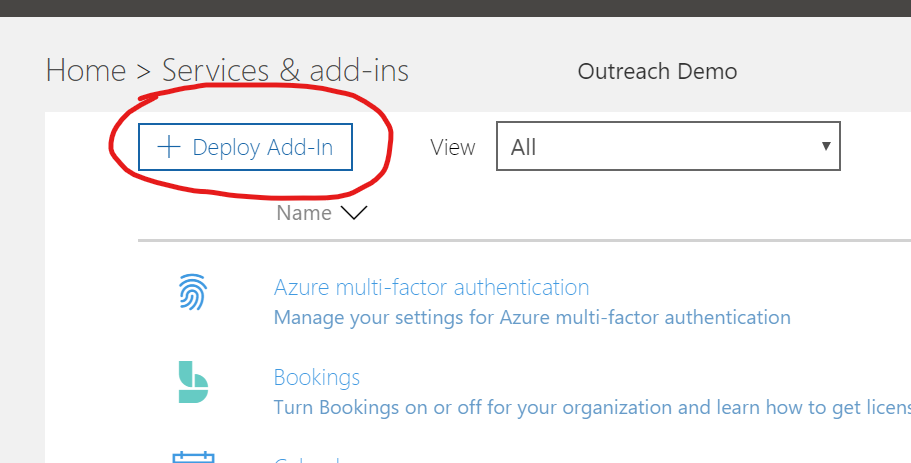Image resolution: width=911 pixels, height=463 pixels.
Task: Click Services & add-ins breadcrumb text
Action: [285, 71]
